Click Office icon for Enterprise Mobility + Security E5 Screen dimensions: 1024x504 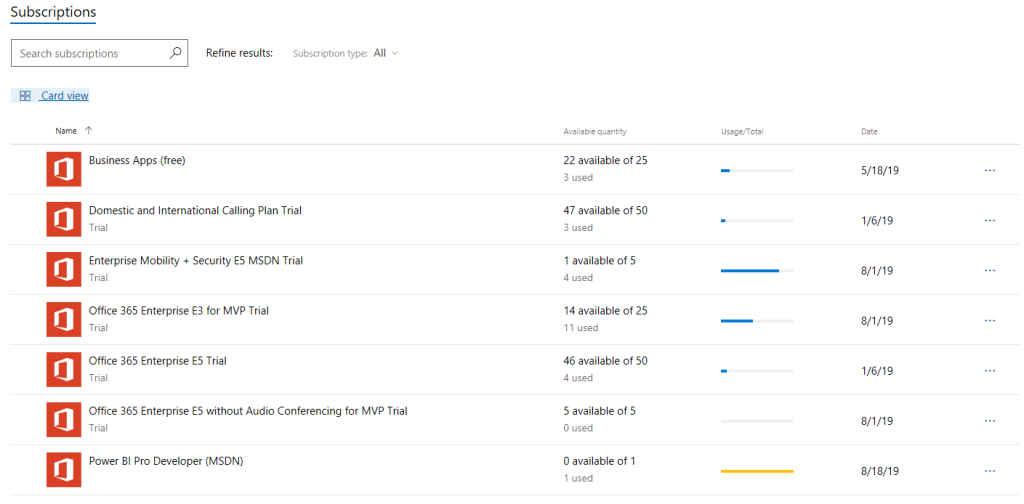[64, 269]
